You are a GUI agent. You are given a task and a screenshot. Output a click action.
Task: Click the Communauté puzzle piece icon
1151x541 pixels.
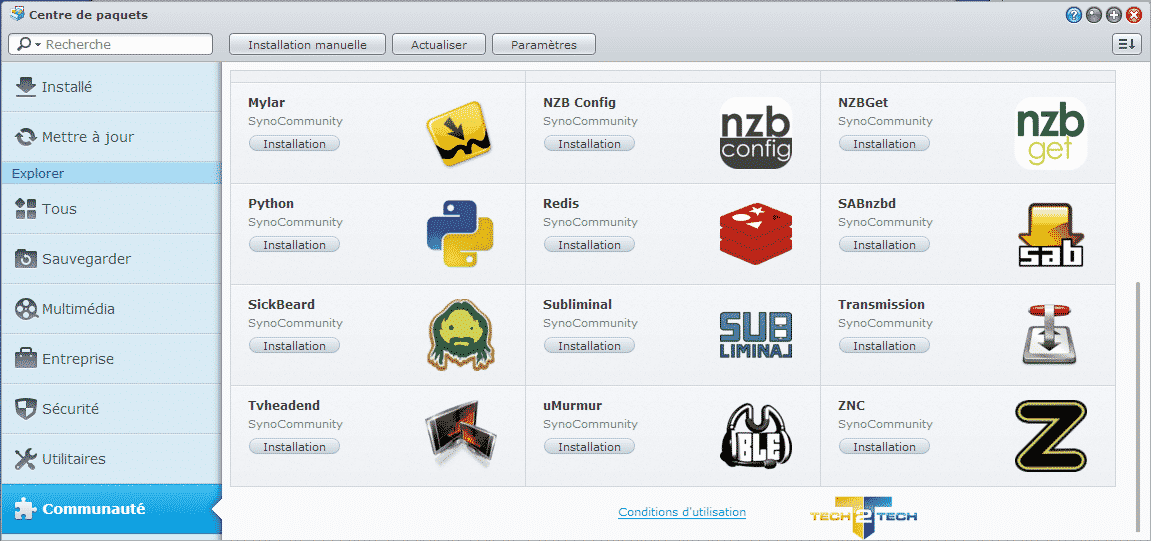(x=25, y=509)
